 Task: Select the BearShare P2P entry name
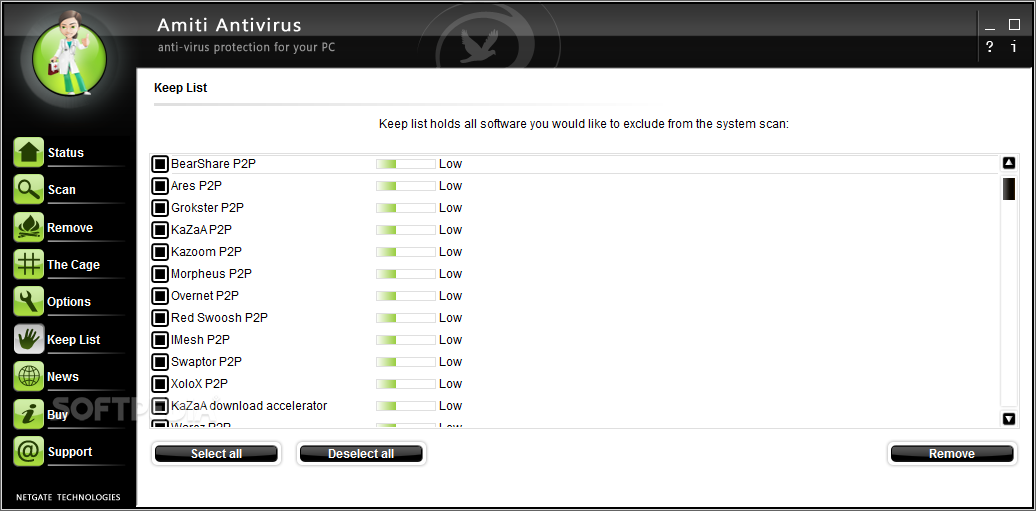pyautogui.click(x=213, y=164)
